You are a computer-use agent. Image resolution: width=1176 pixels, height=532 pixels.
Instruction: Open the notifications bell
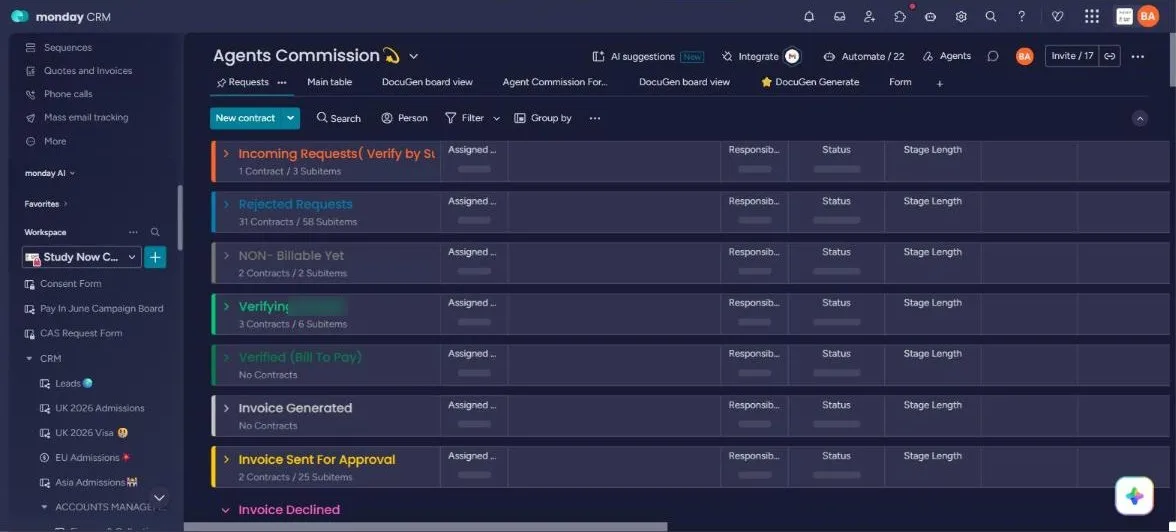coord(808,17)
